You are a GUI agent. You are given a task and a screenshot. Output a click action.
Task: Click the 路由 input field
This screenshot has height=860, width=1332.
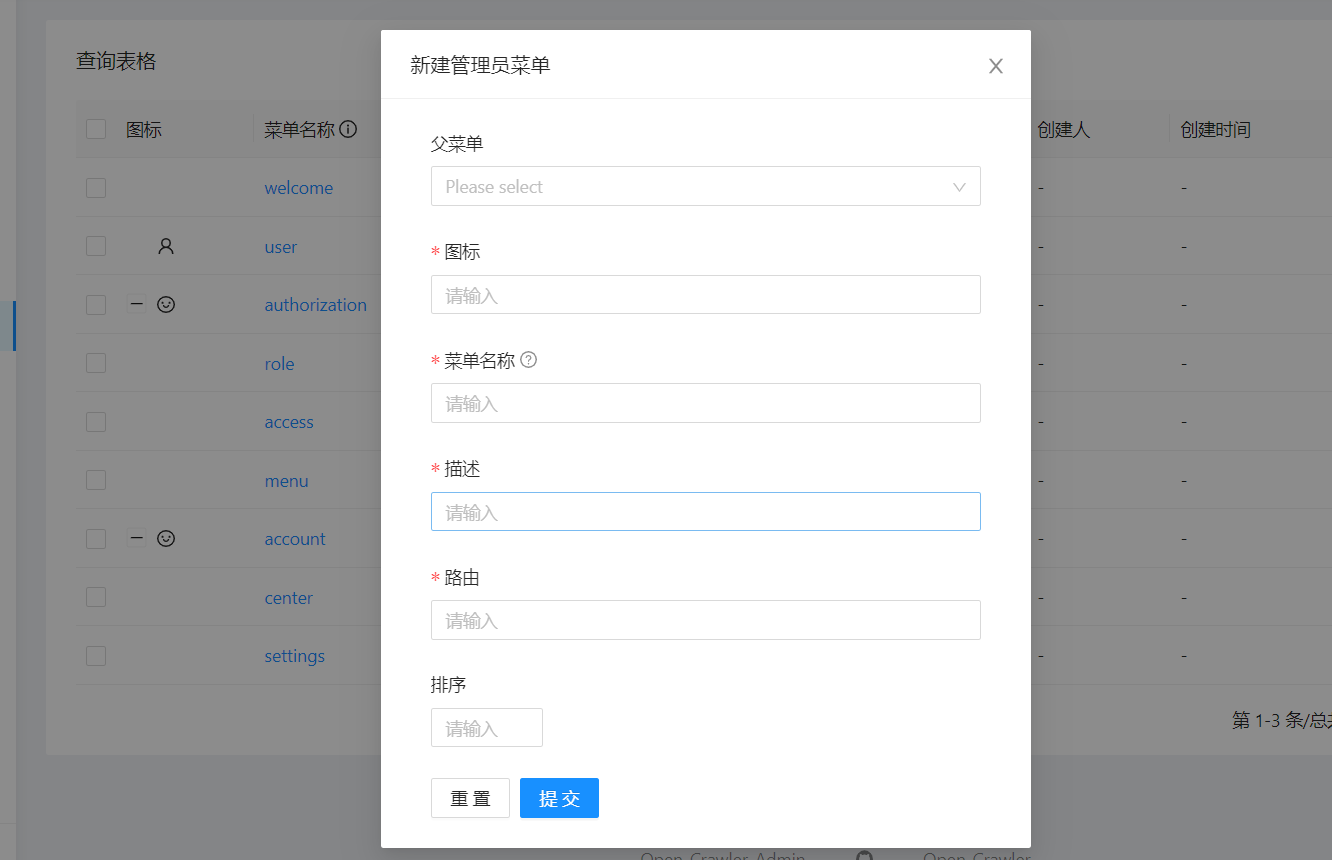coord(705,620)
